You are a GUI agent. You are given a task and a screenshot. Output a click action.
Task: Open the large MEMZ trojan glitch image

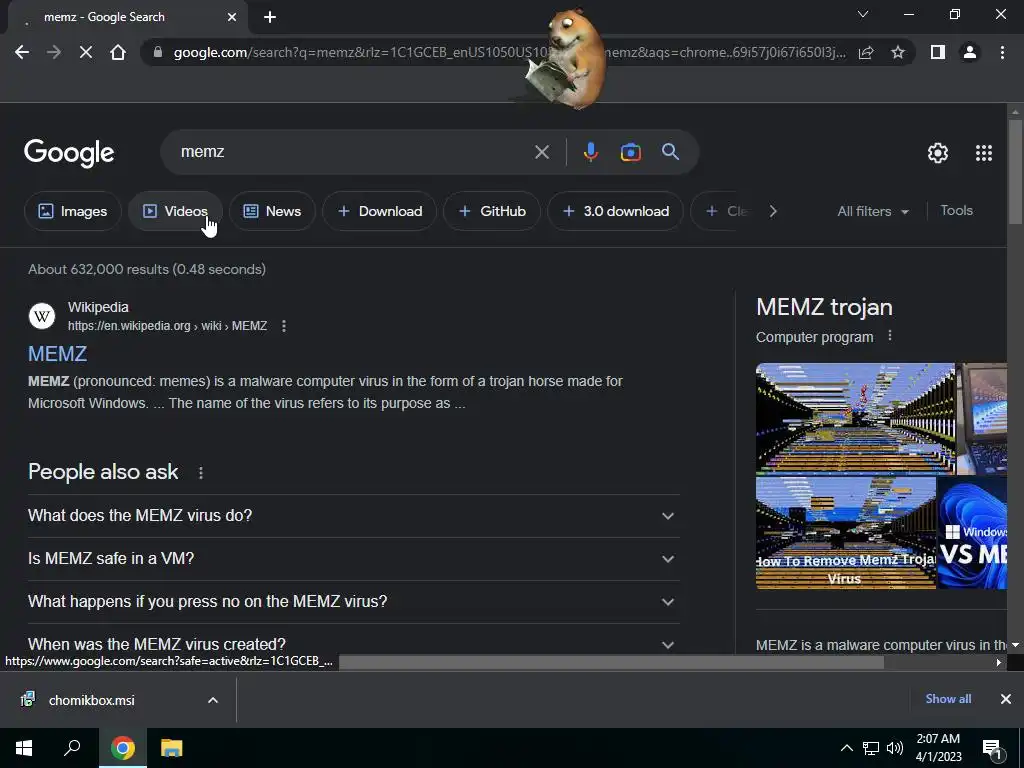point(855,419)
